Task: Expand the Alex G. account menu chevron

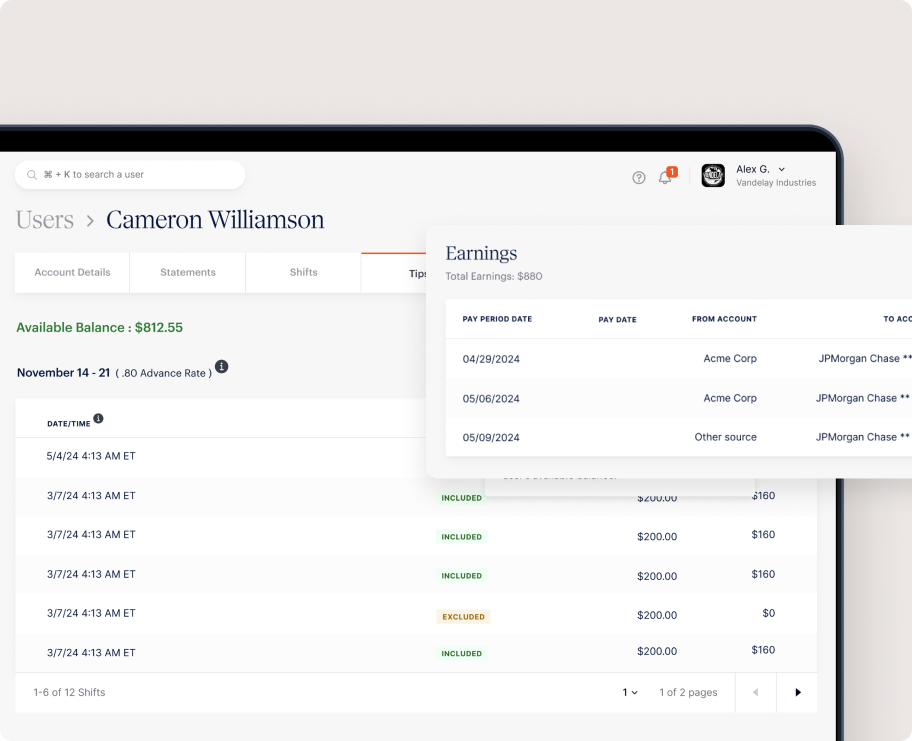Action: (782, 169)
